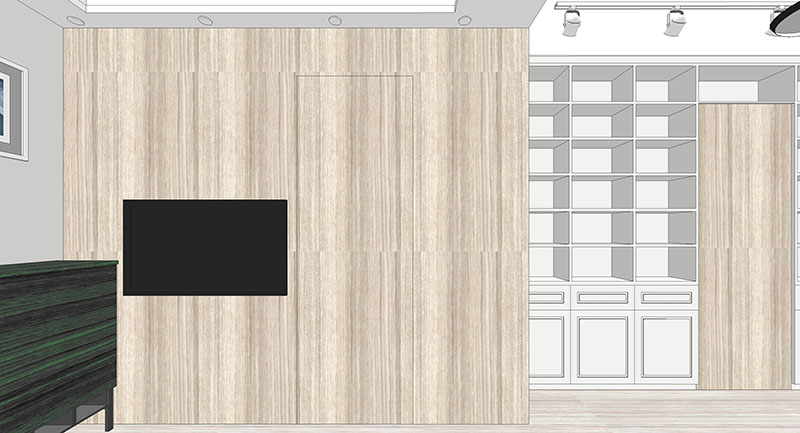Select the middle lower white cabinet door
The height and width of the screenshot is (433, 800).
tap(602, 345)
